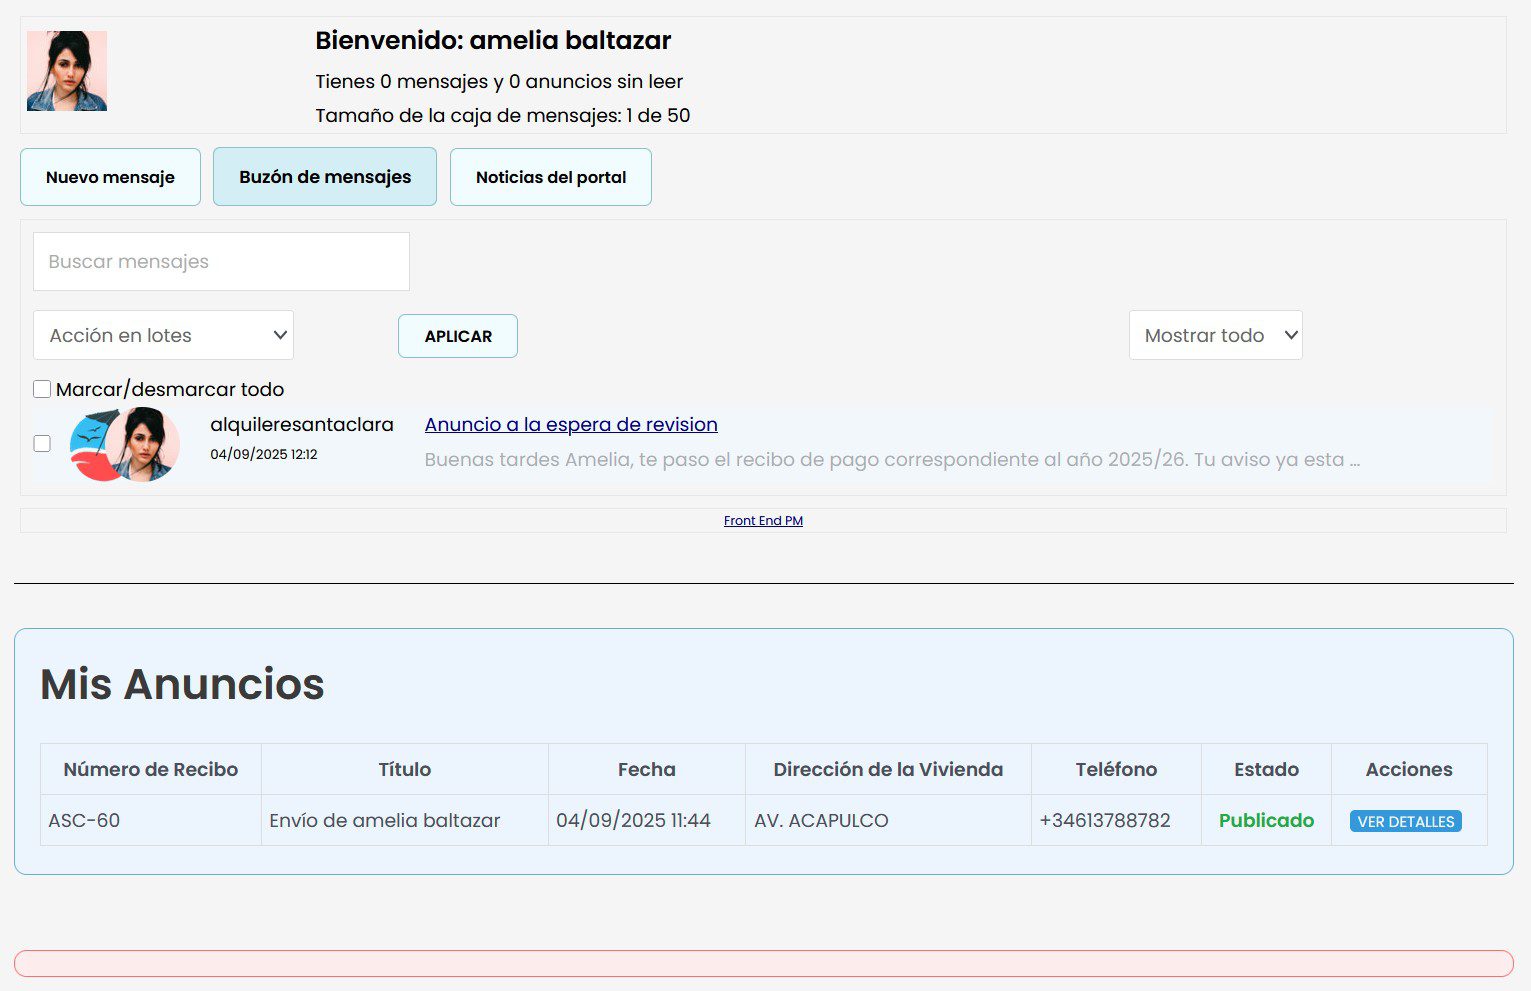Check the Marcar/desmarcar todo checkbox
The image size is (1531, 991).
[x=42, y=389]
